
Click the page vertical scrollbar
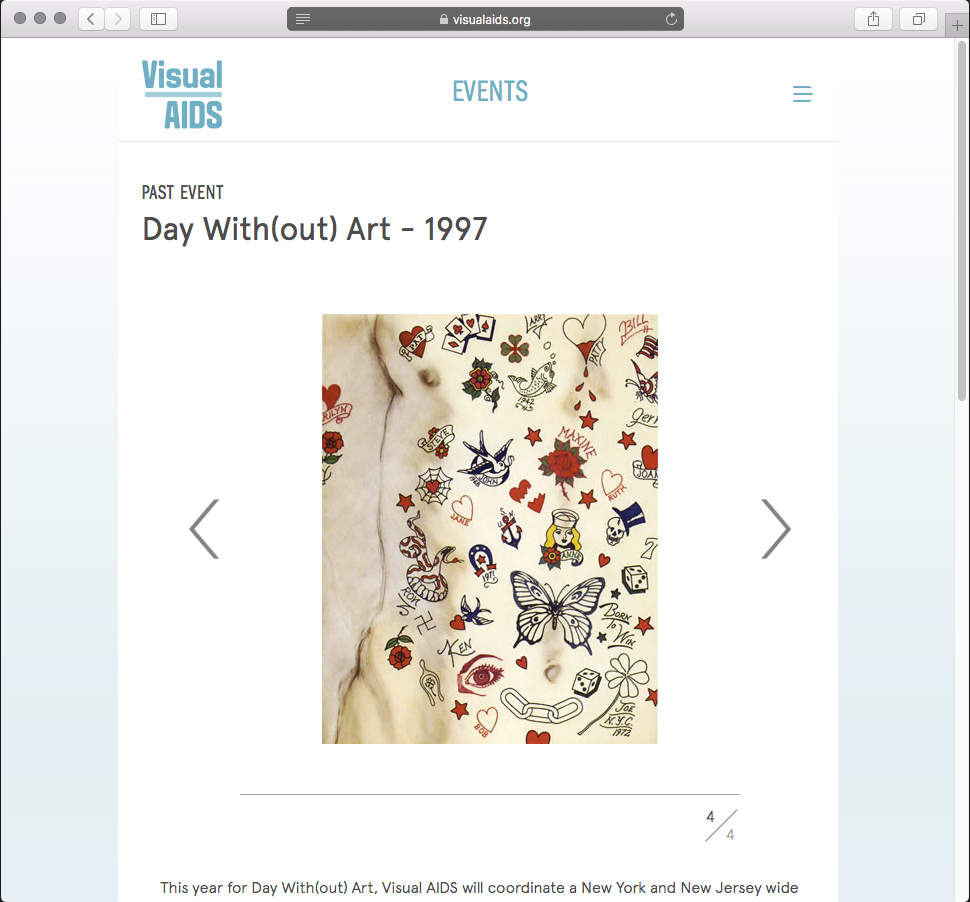(x=962, y=223)
